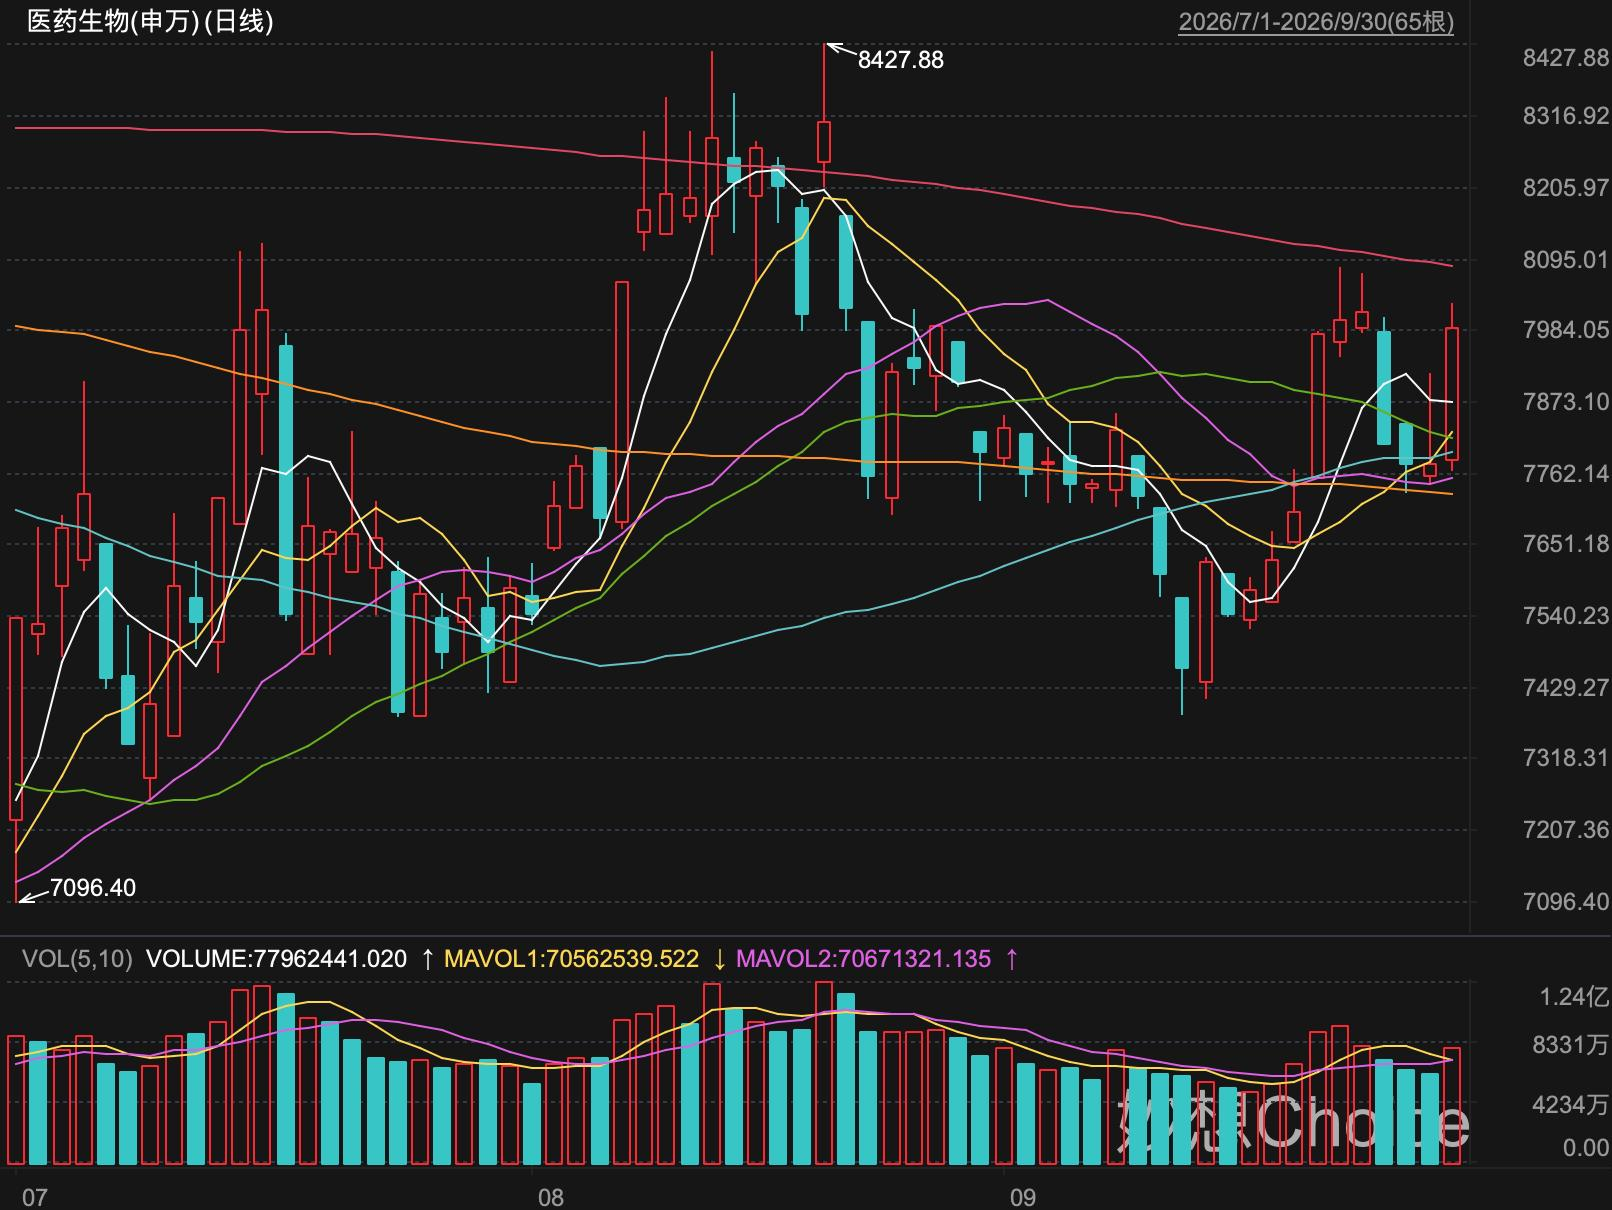The height and width of the screenshot is (1210, 1612).
Task: Click the 8427.88 high price annotation
Action: click(900, 60)
